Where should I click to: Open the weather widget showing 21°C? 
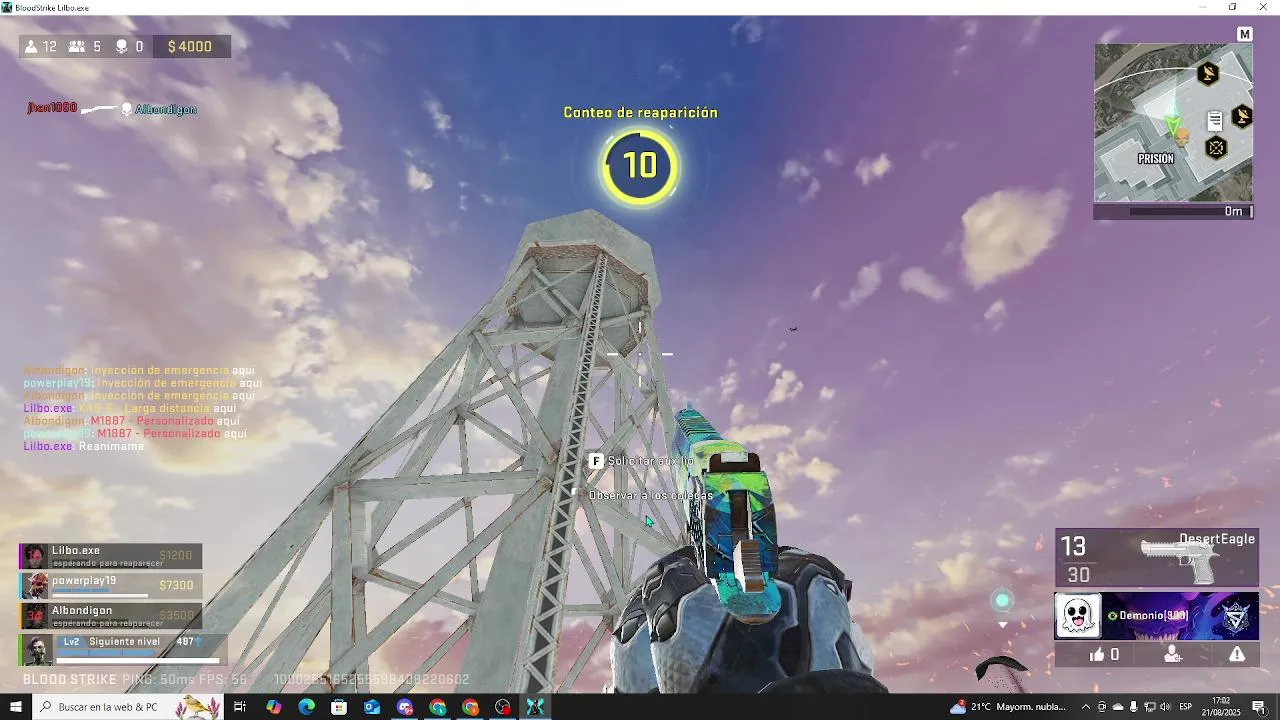coord(1009,707)
